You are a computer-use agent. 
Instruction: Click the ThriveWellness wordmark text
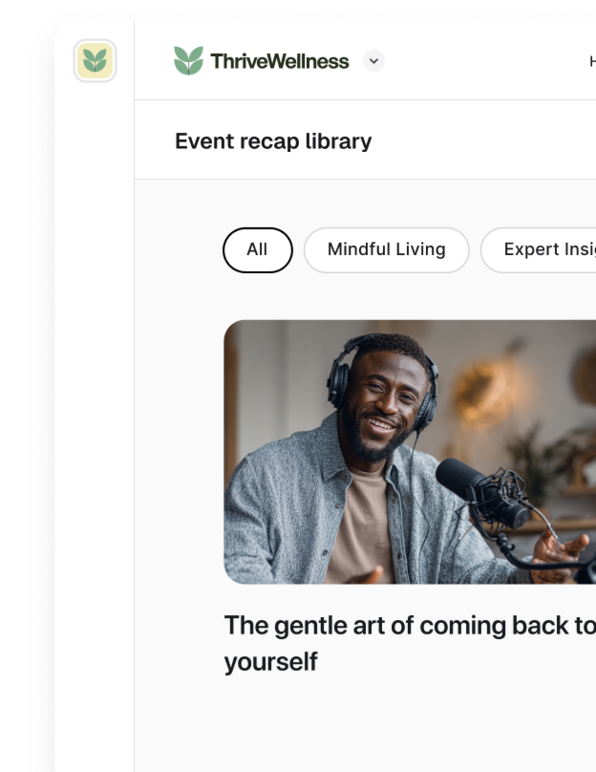click(280, 62)
